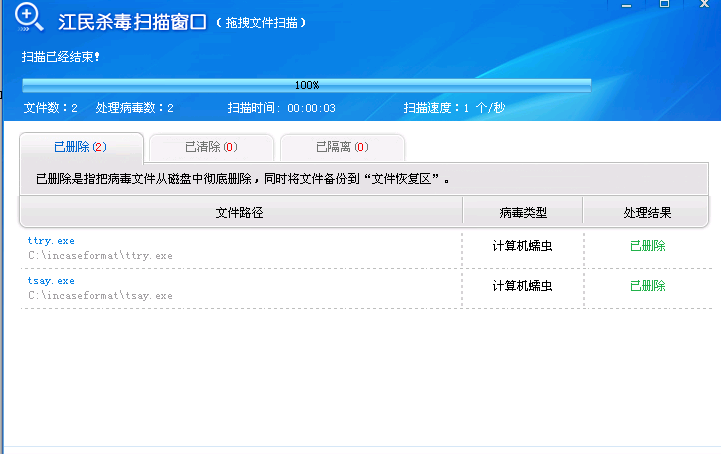
Task: Open the 已隔离 (0) tab
Action: (x=342, y=147)
